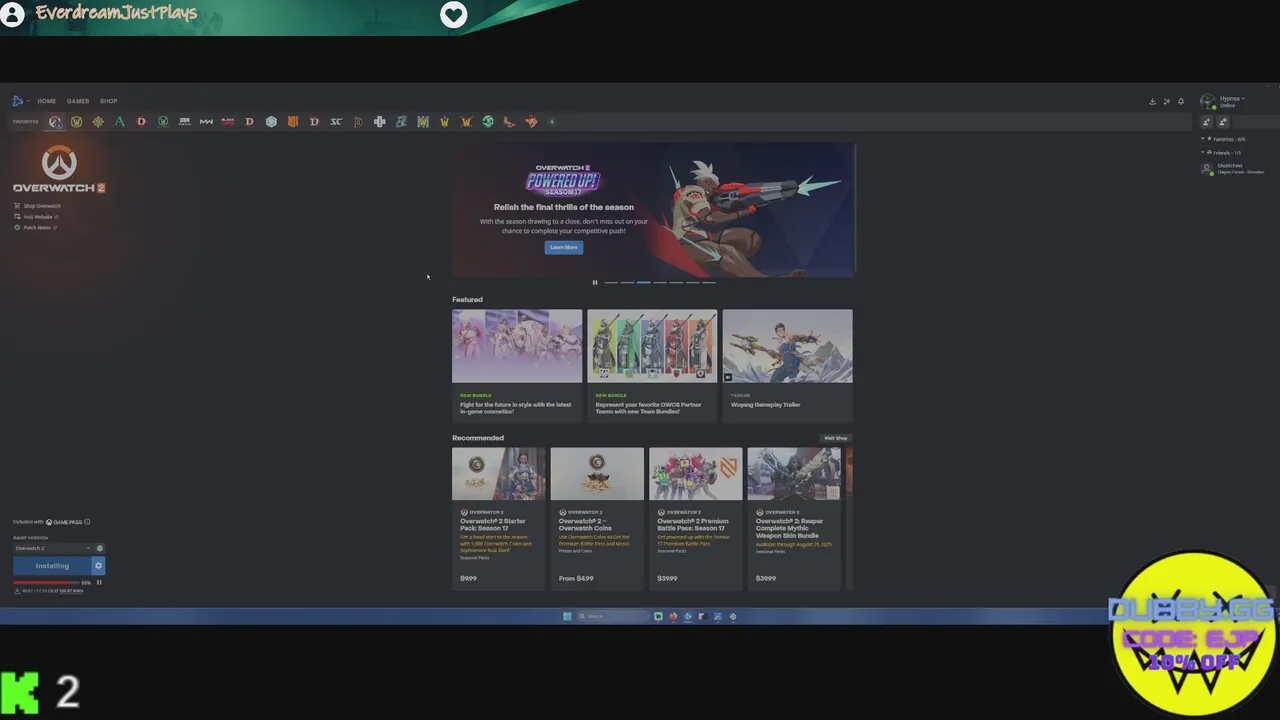Image resolution: width=1280 pixels, height=720 pixels.
Task: Open the Game Version dropdown
Action: click(53, 548)
